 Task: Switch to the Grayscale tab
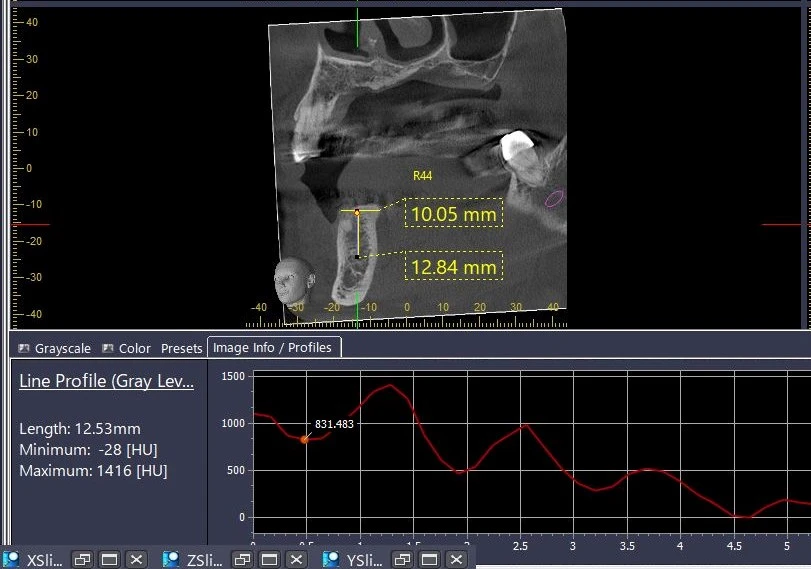pyautogui.click(x=55, y=348)
